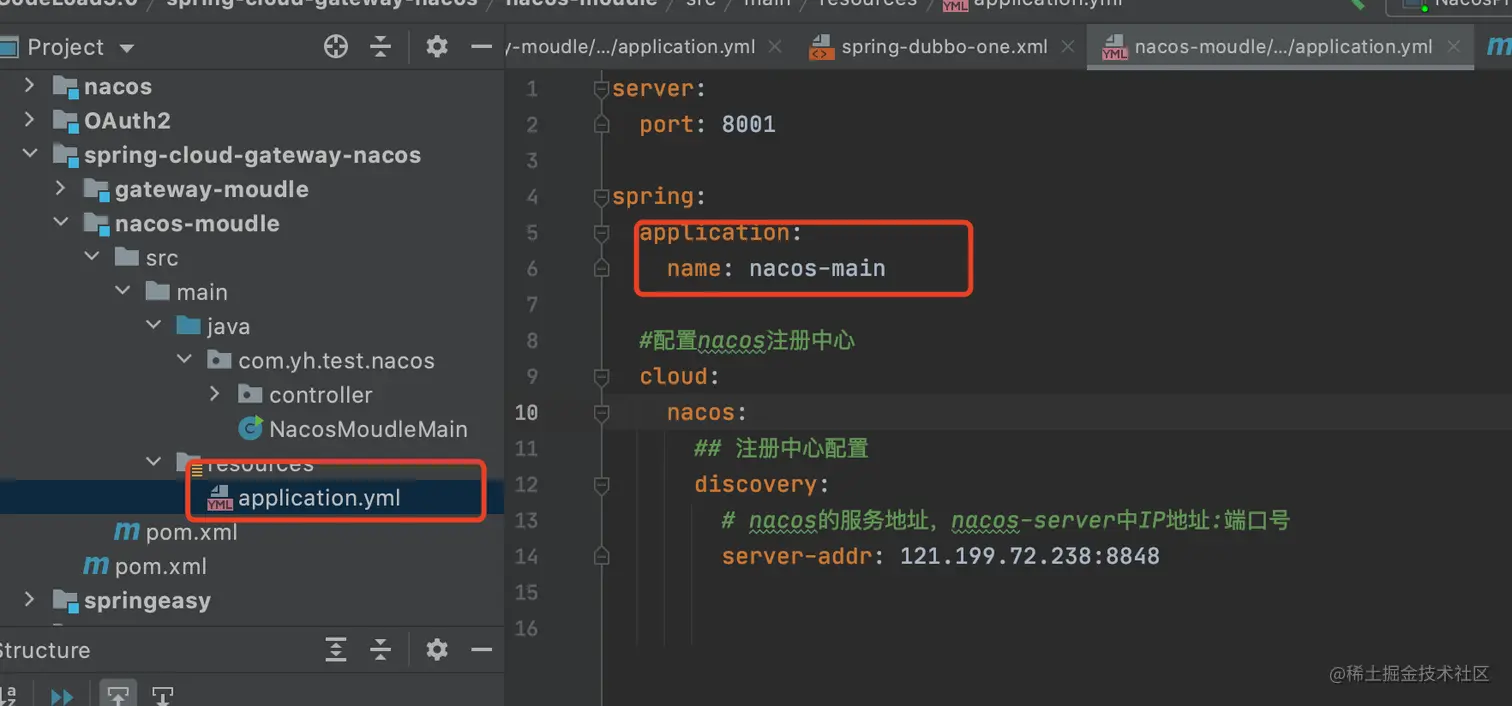Switch to the spring-dubbo-one.xml tab
The height and width of the screenshot is (706, 1512).
pos(944,46)
